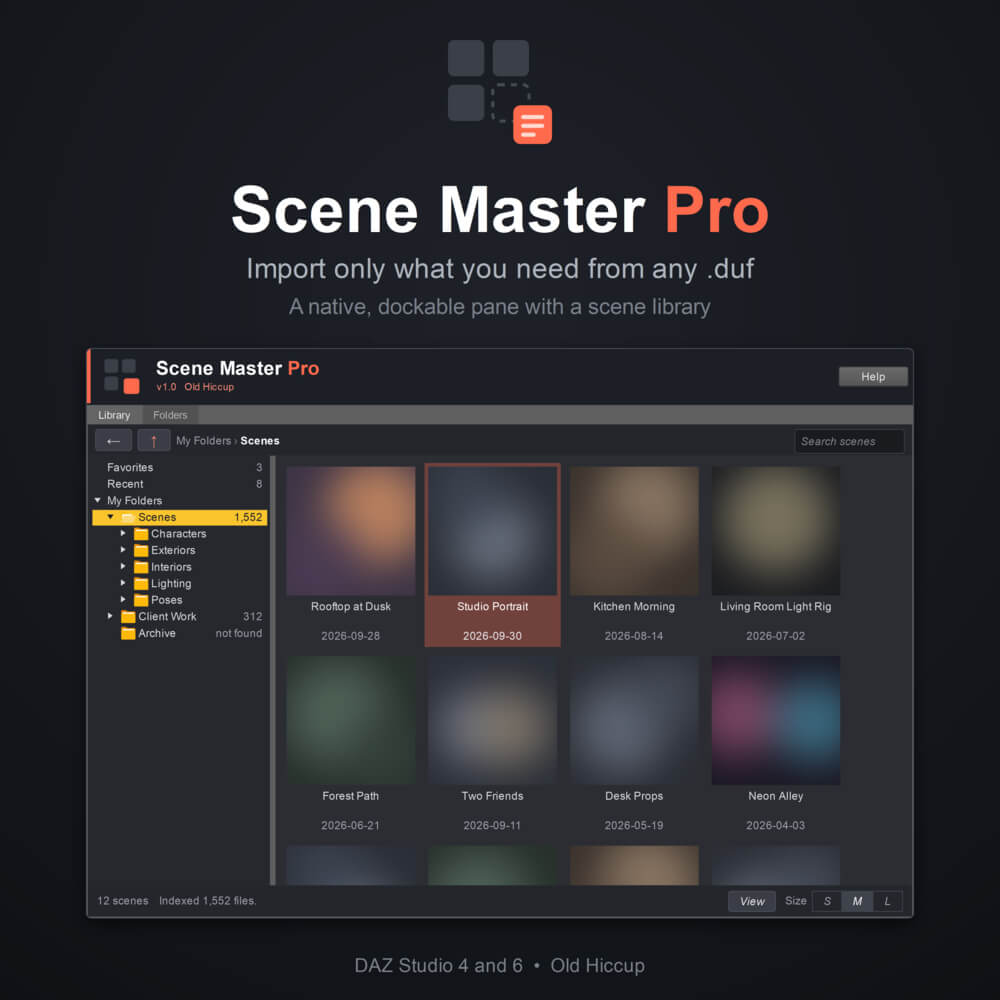The height and width of the screenshot is (1000, 1000).
Task: Click the large Scene Master Pro logo
Action: tap(500, 92)
